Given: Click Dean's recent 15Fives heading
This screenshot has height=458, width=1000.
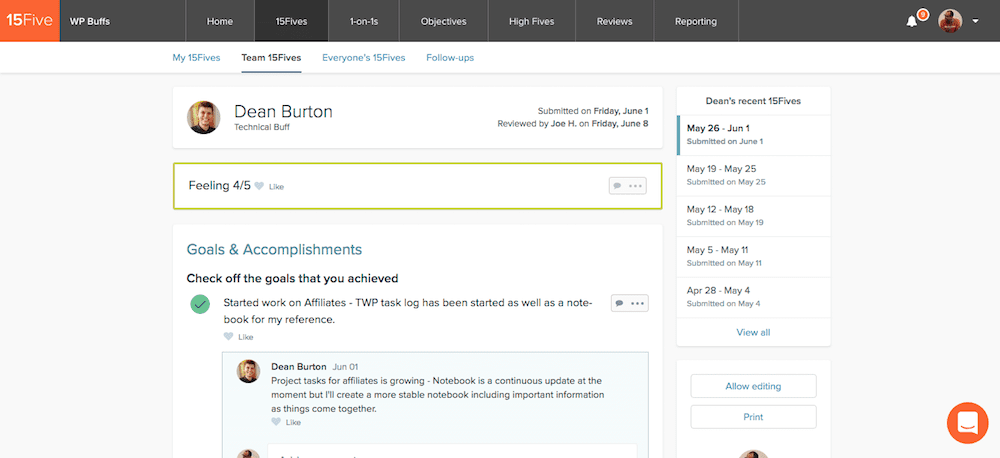Looking at the screenshot, I should coord(753,101).
